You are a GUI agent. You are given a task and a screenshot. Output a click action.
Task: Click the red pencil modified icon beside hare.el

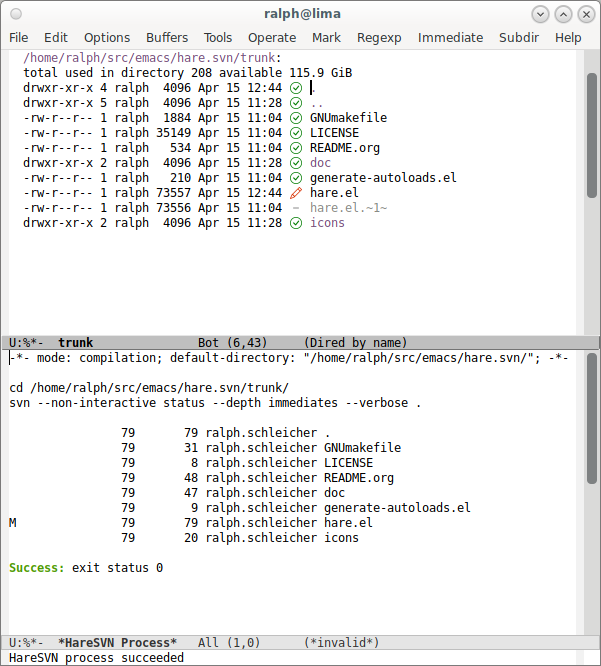tap(296, 193)
